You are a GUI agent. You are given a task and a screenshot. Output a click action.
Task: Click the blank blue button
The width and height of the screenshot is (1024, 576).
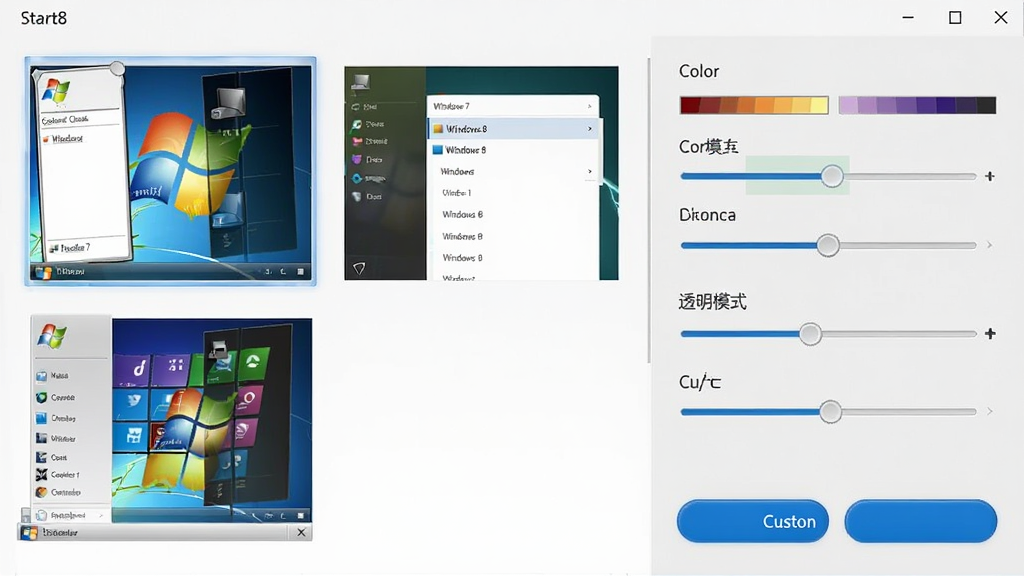coord(921,521)
